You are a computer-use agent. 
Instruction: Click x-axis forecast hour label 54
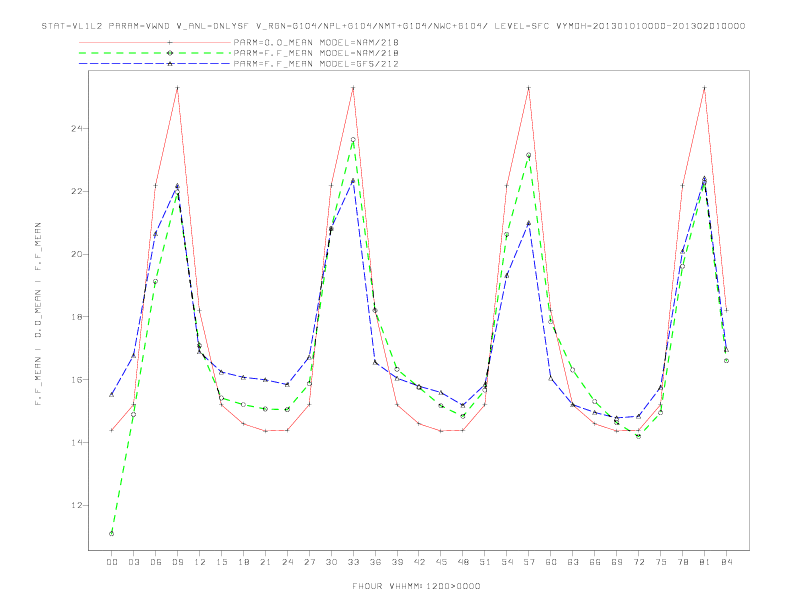(x=507, y=562)
